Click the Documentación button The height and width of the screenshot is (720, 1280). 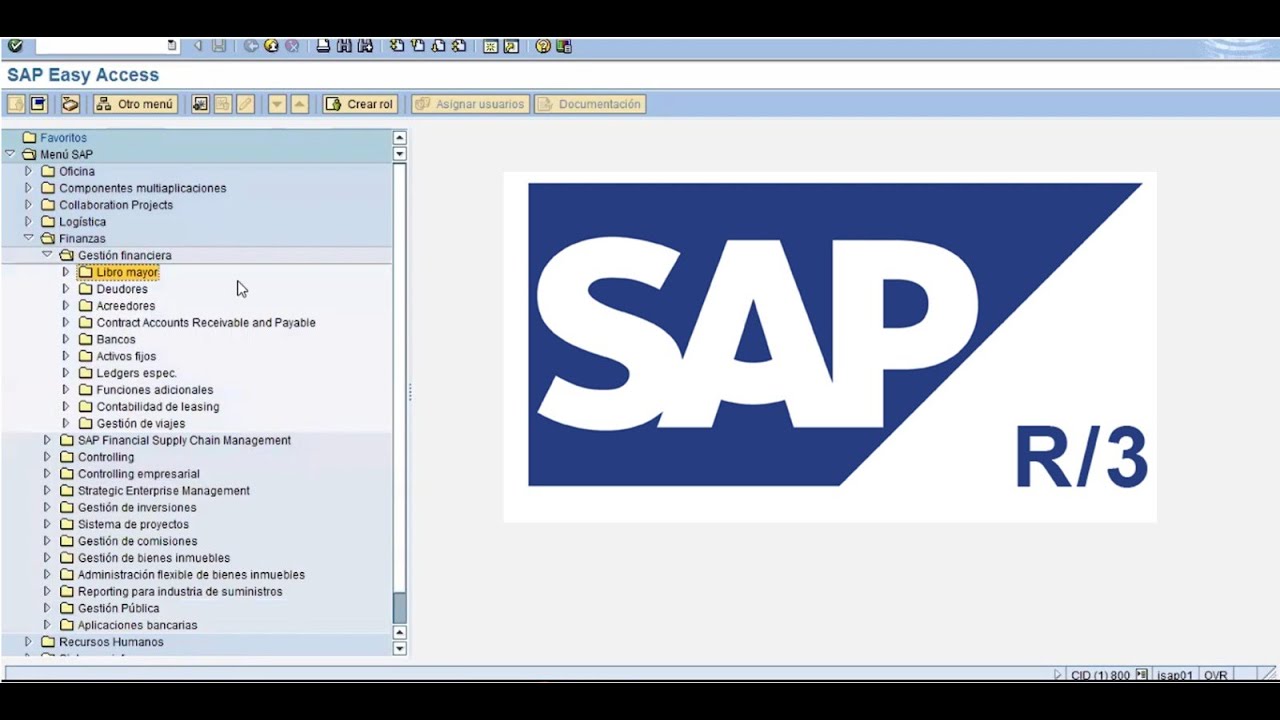point(589,104)
